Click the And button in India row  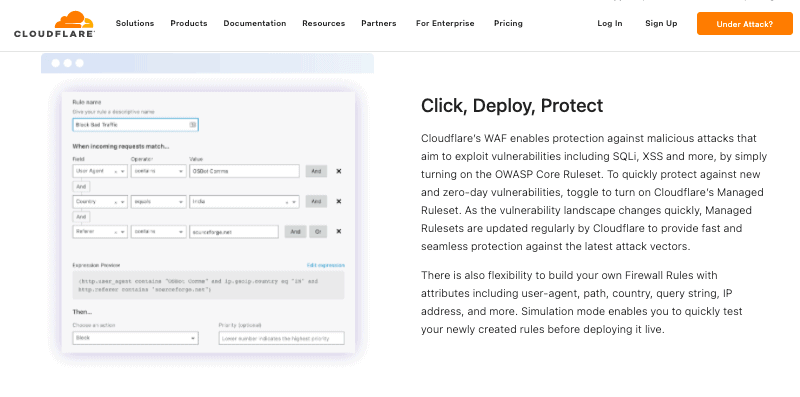click(316, 202)
